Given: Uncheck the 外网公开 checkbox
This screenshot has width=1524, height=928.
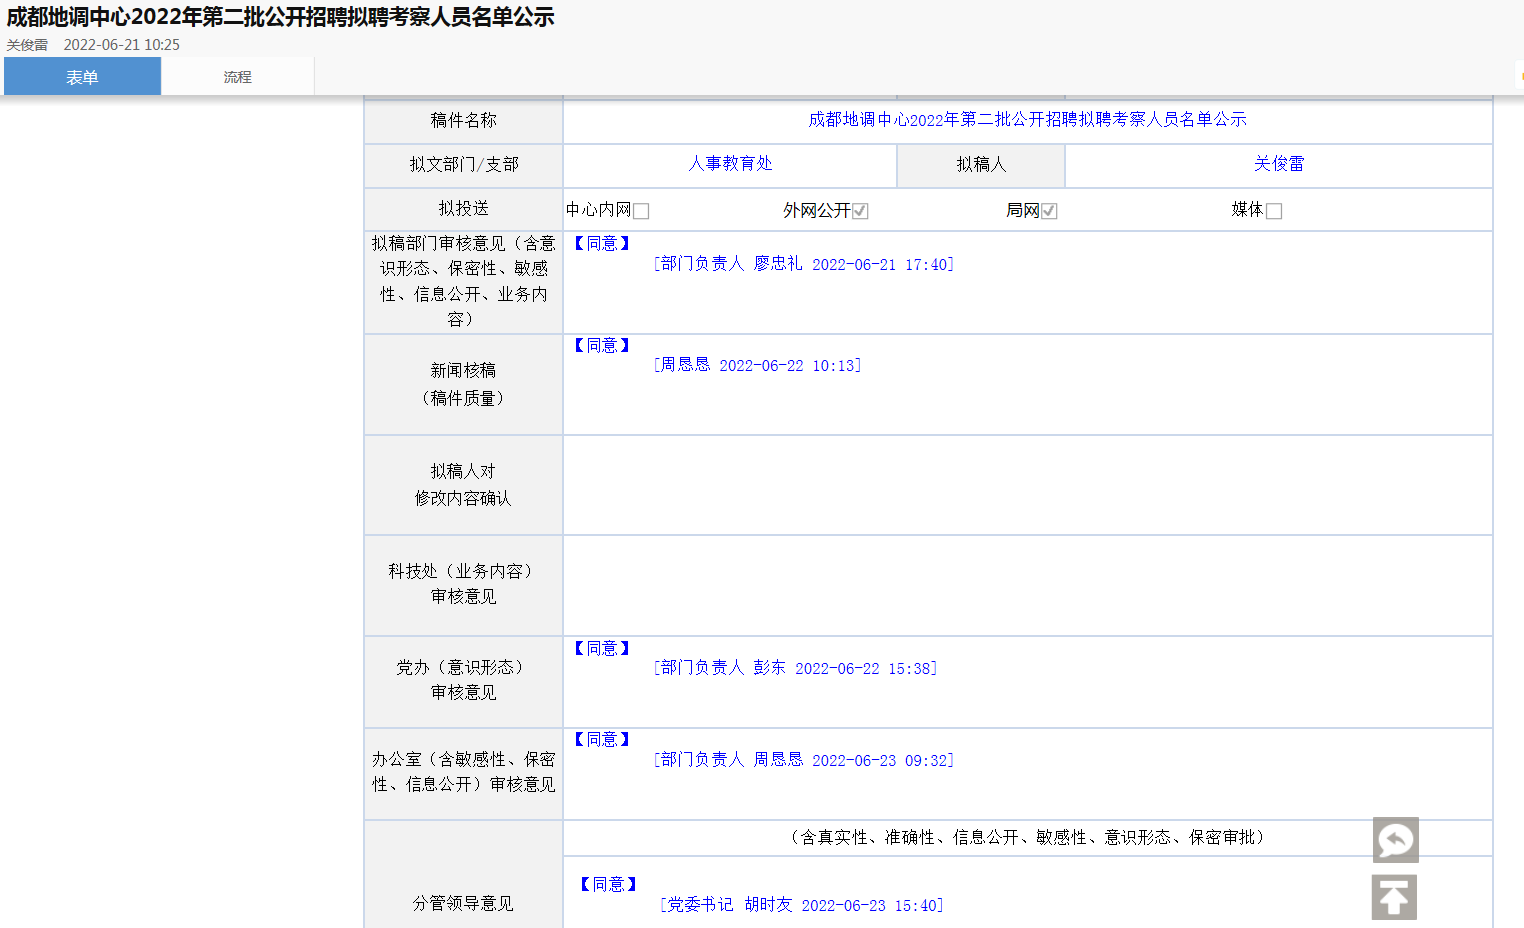Looking at the screenshot, I should coord(860,211).
